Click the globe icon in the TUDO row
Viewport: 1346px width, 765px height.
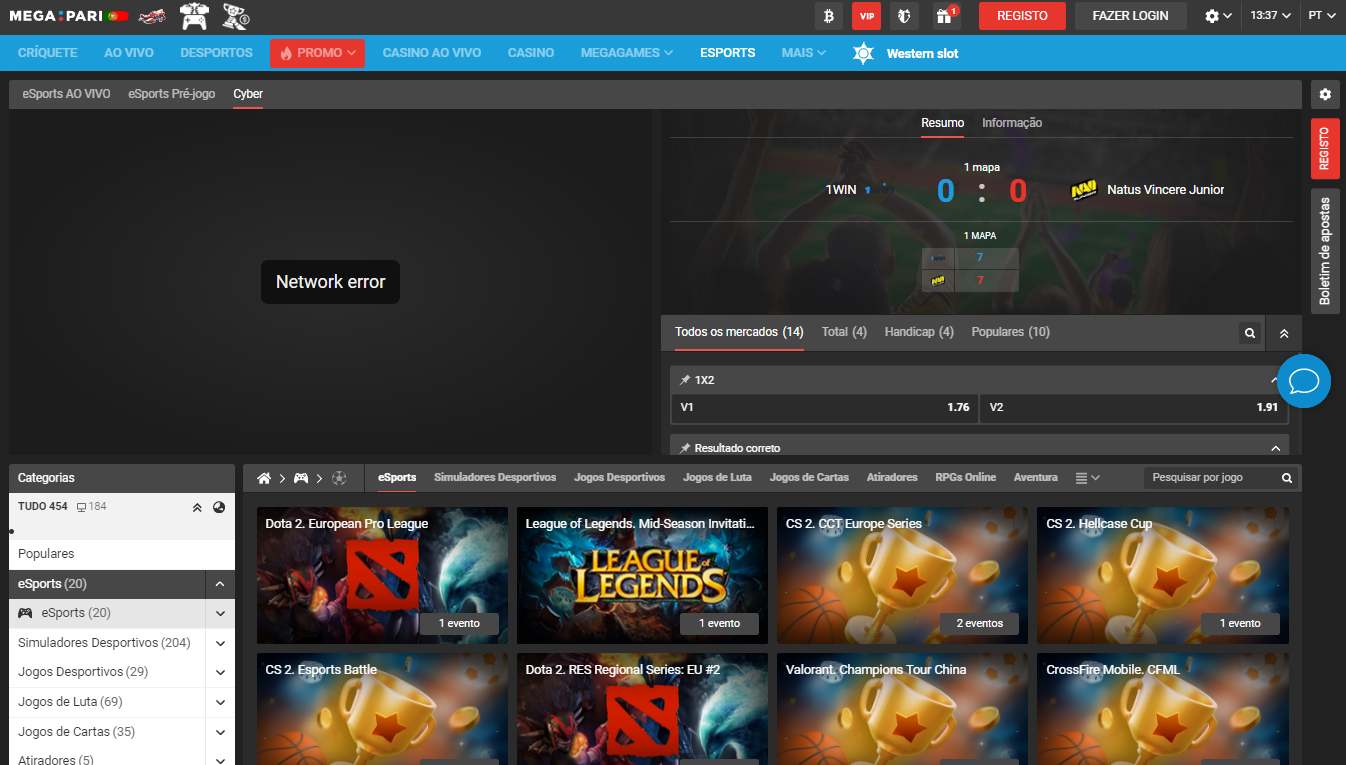pyautogui.click(x=219, y=507)
